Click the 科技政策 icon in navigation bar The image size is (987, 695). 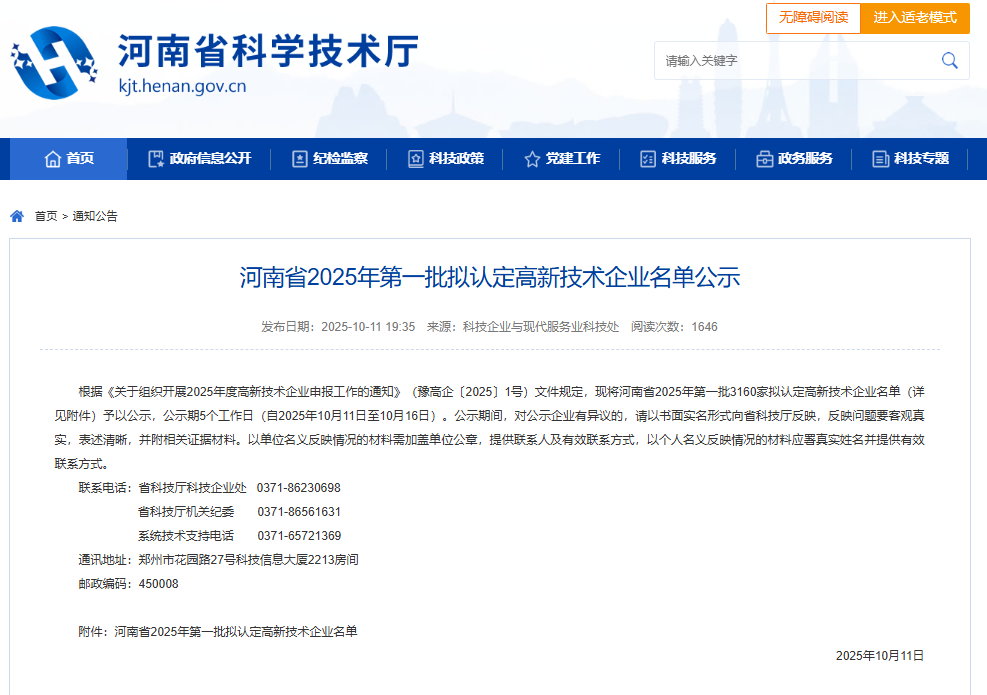414,158
